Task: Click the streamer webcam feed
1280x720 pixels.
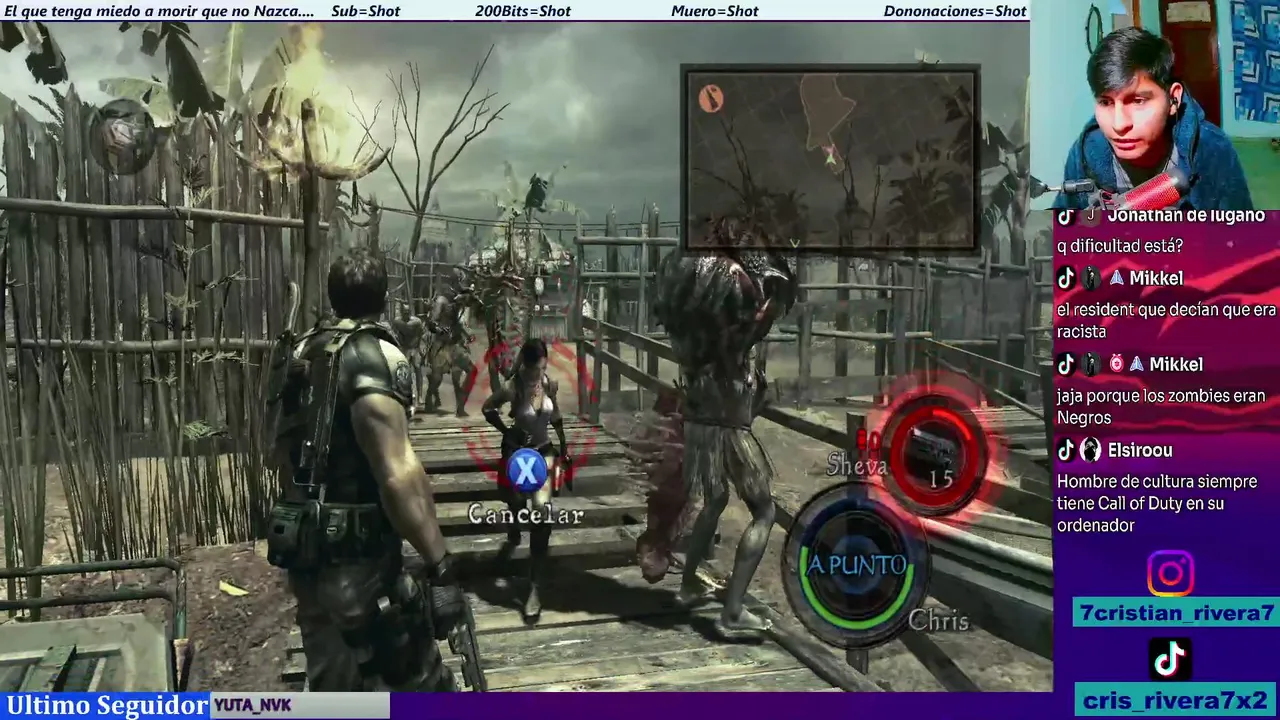Action: tap(1155, 104)
